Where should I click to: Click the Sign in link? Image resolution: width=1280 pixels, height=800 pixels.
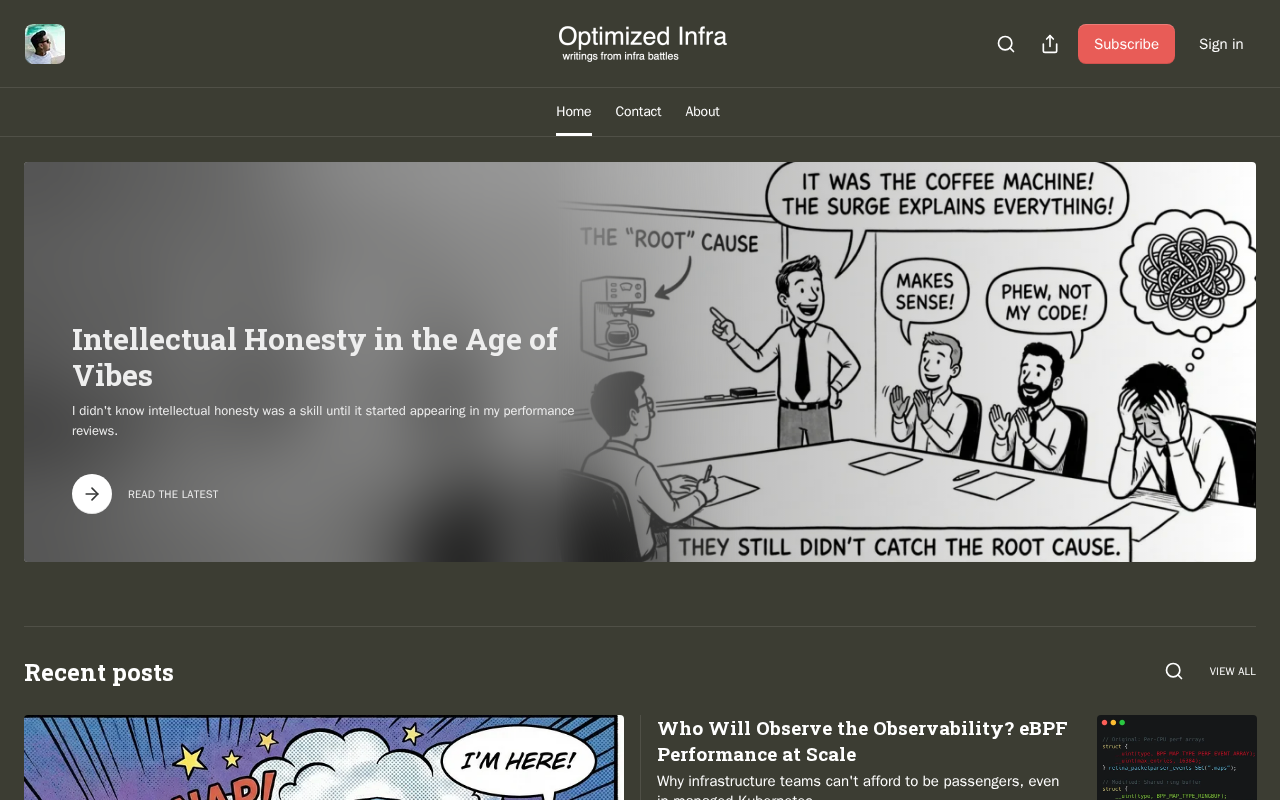click(x=1221, y=44)
